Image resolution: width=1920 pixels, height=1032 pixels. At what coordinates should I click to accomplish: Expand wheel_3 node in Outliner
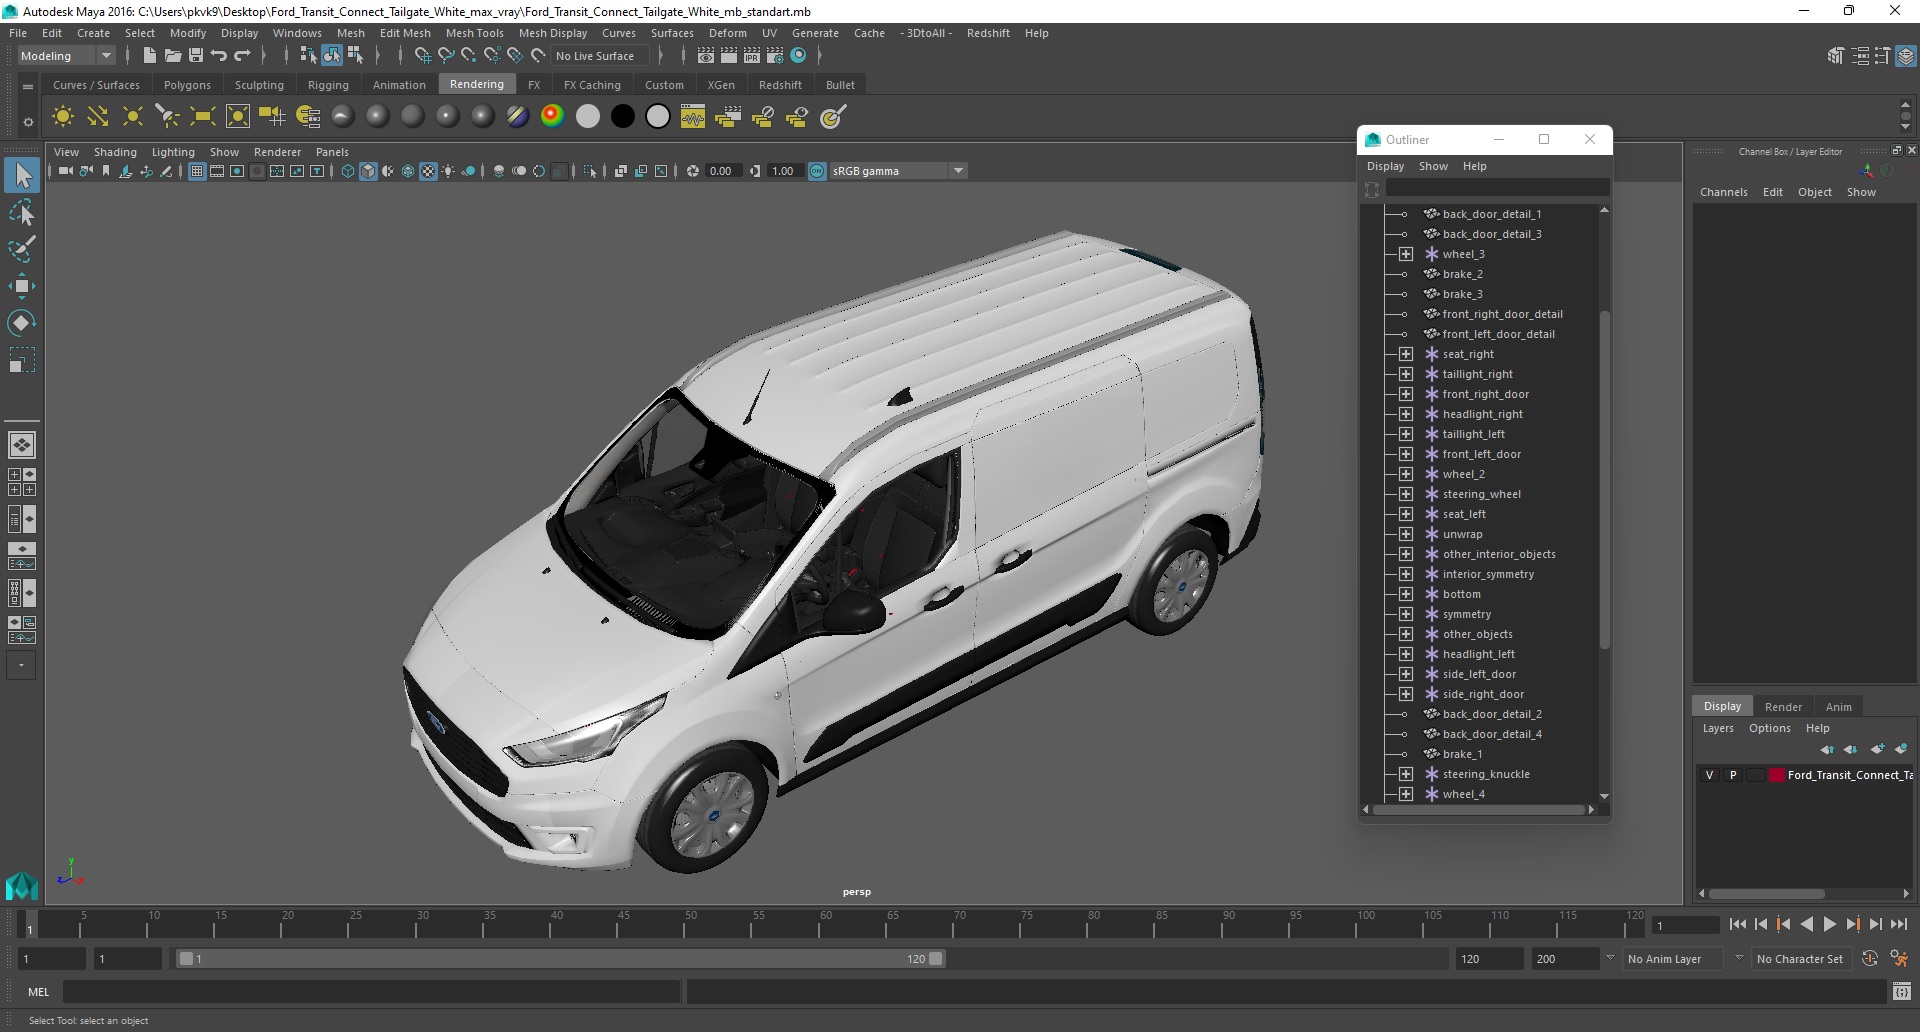tap(1405, 254)
